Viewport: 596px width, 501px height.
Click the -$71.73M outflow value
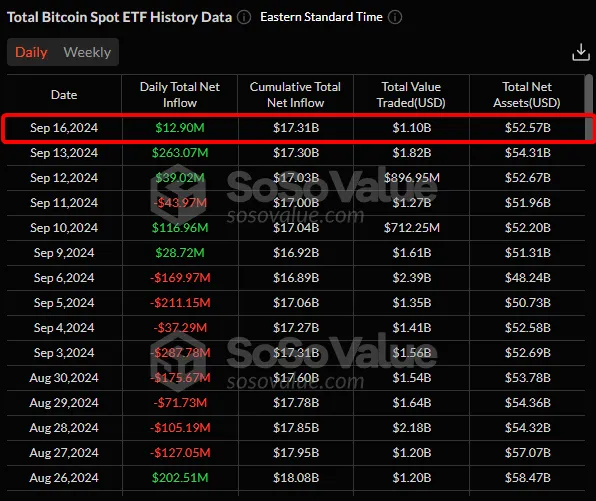click(x=180, y=403)
